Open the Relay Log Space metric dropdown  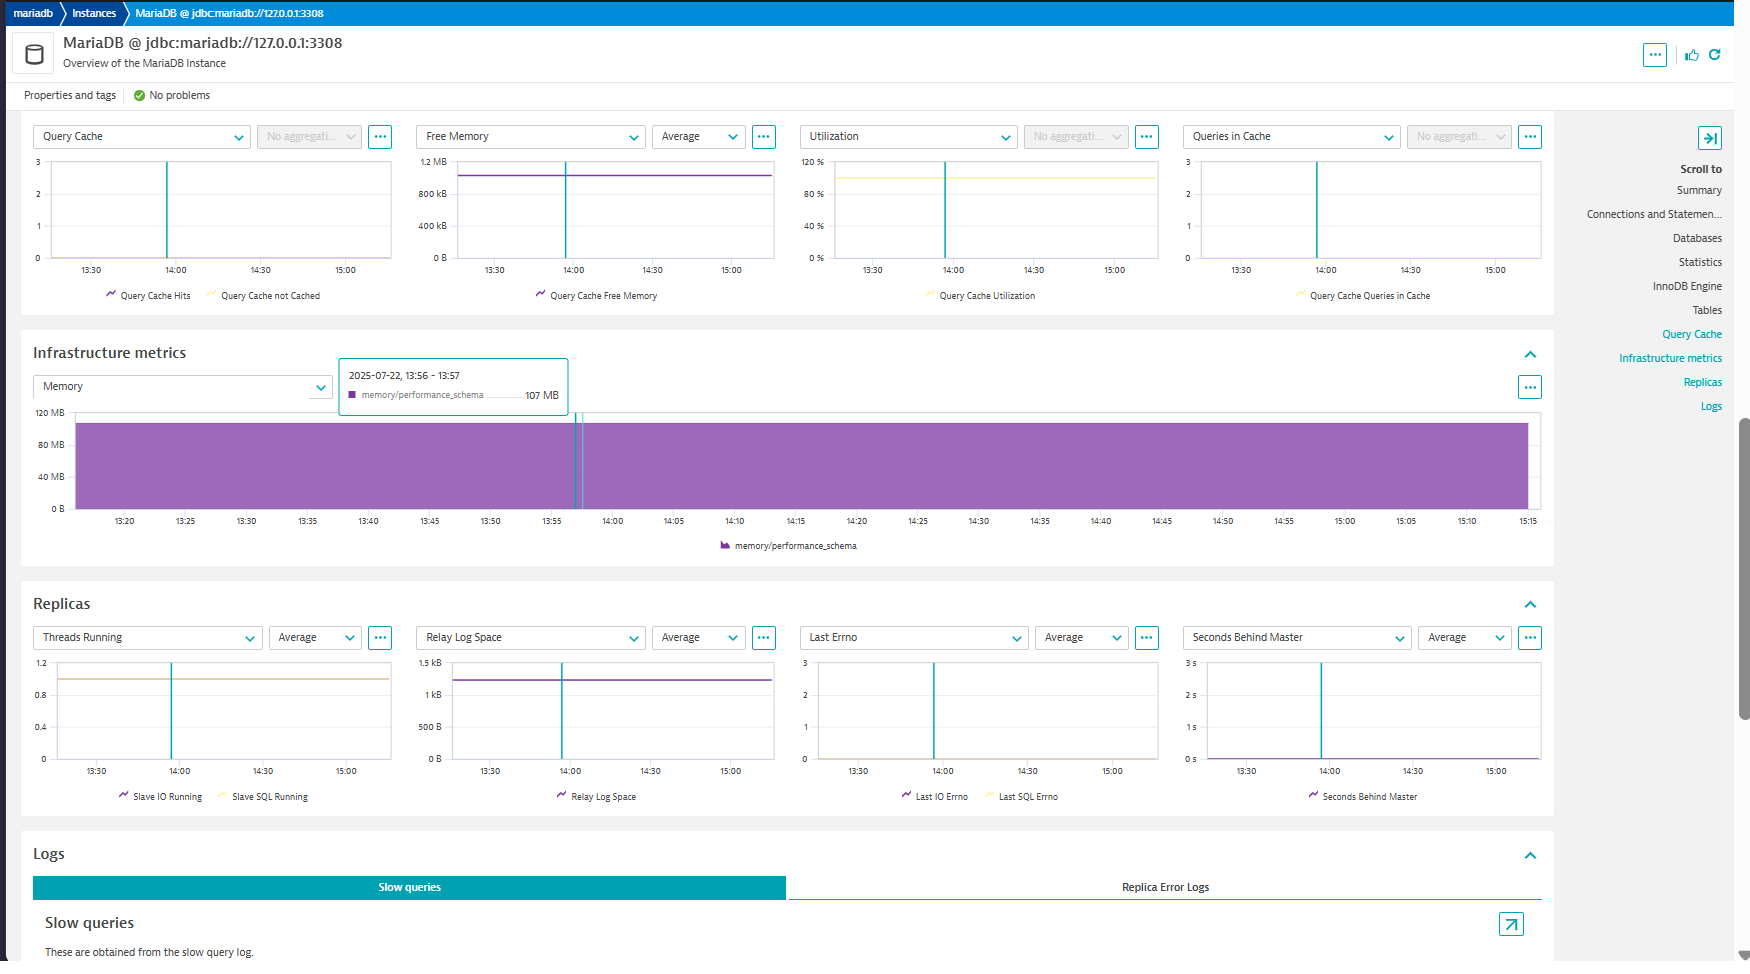pos(530,638)
